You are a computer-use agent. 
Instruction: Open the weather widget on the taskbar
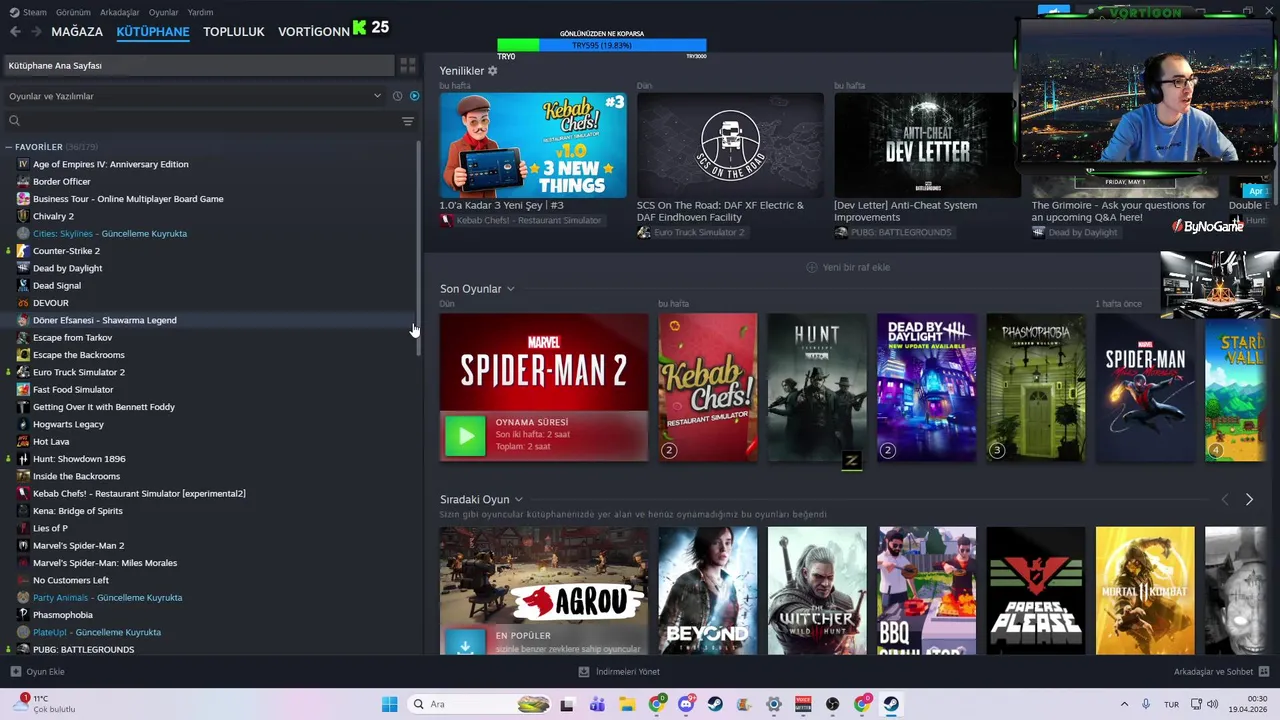tap(45, 704)
